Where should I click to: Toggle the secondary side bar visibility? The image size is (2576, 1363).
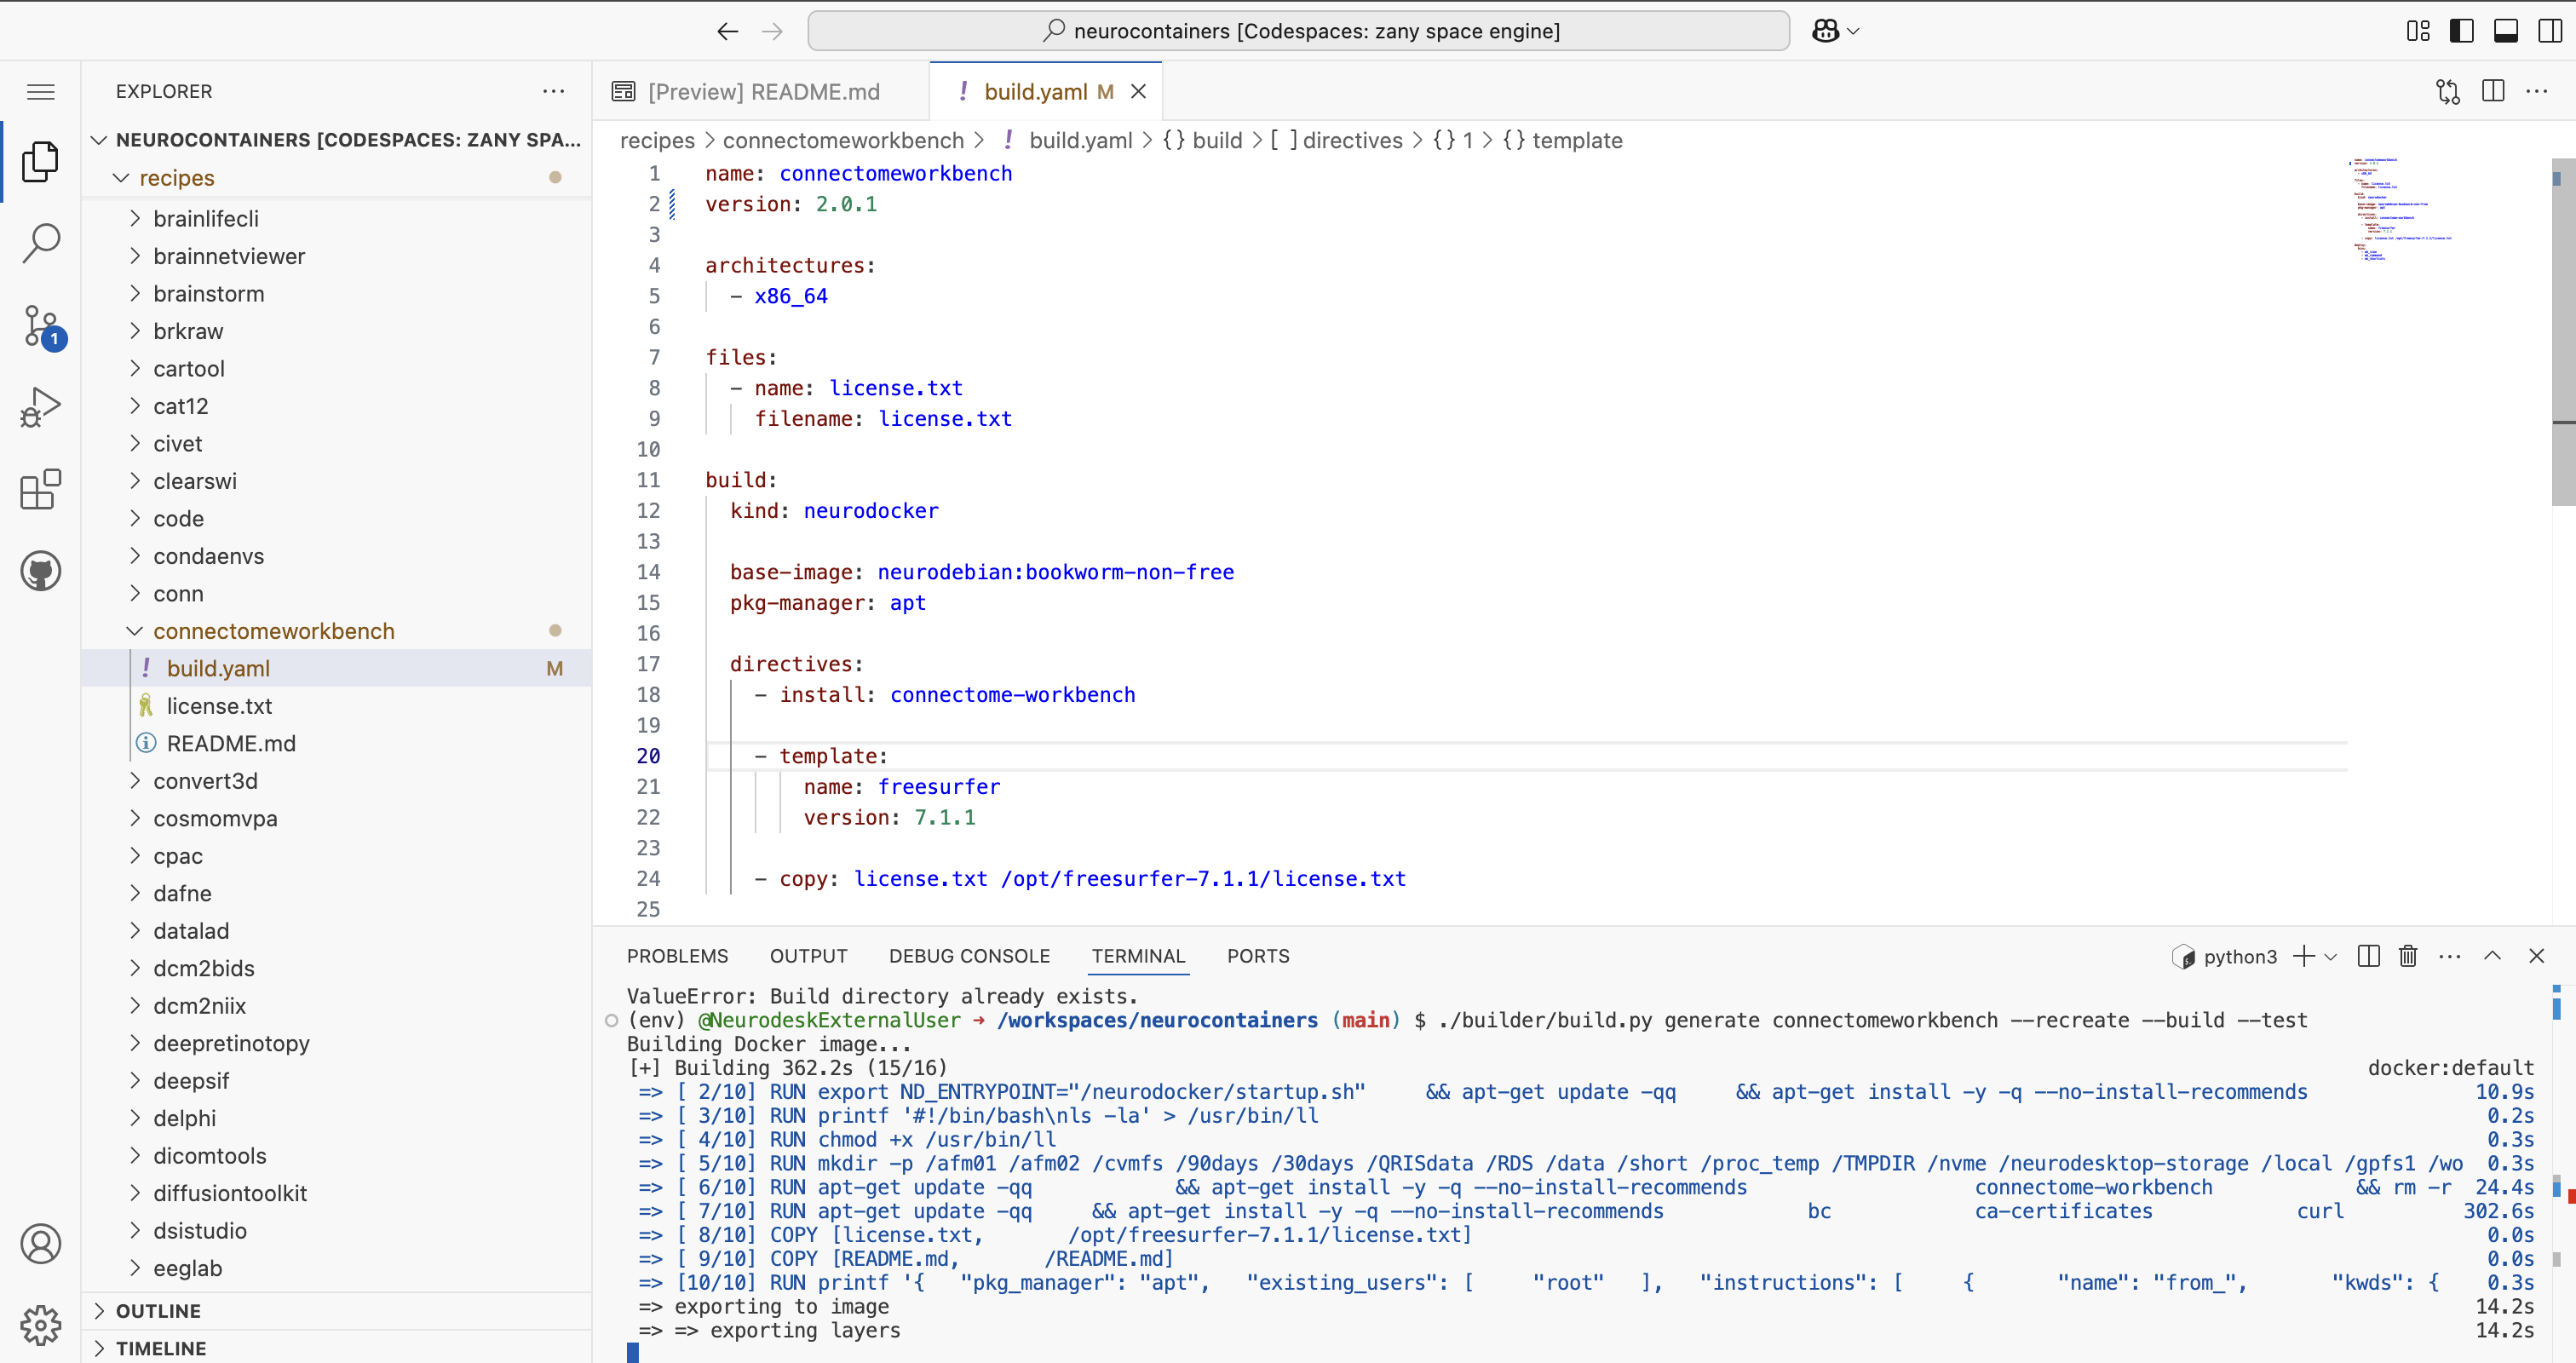click(x=2550, y=31)
